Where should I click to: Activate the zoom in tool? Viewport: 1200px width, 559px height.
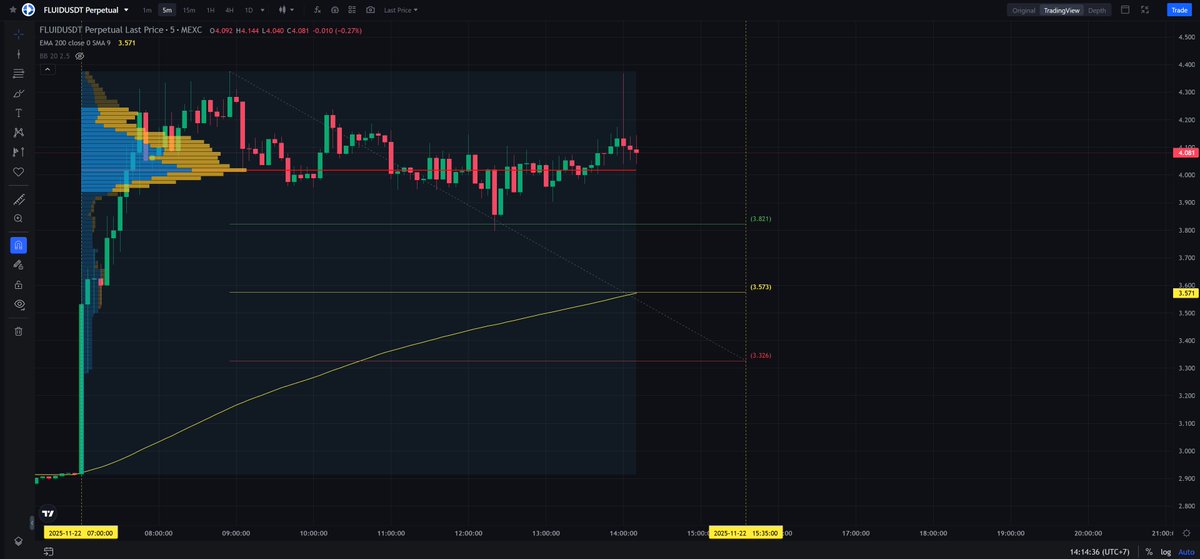tap(18, 218)
